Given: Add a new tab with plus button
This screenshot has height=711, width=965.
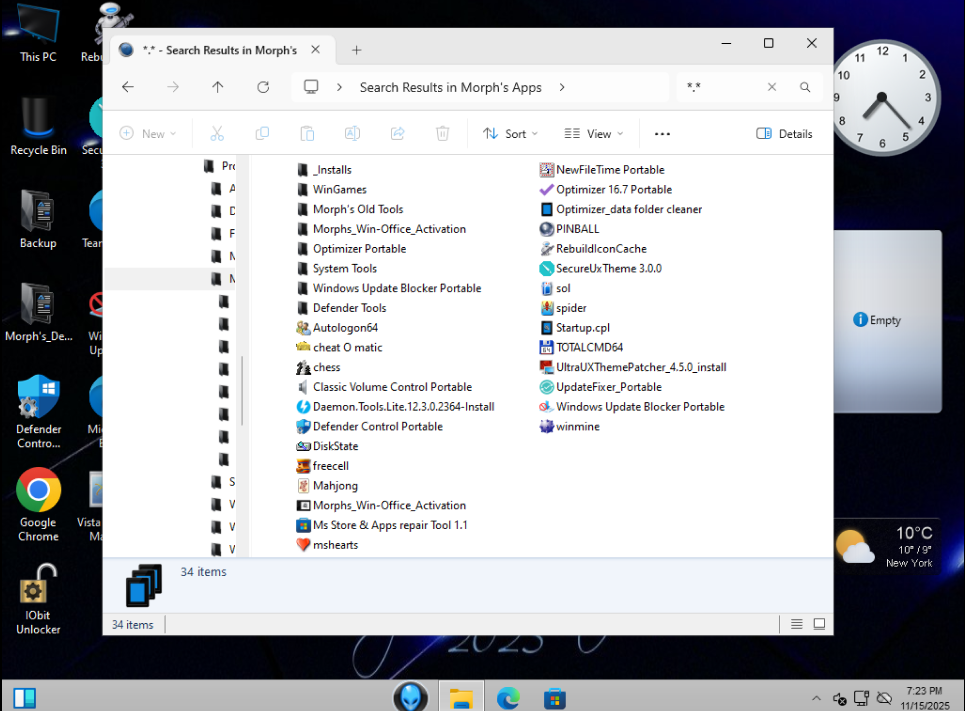Looking at the screenshot, I should (x=356, y=50).
